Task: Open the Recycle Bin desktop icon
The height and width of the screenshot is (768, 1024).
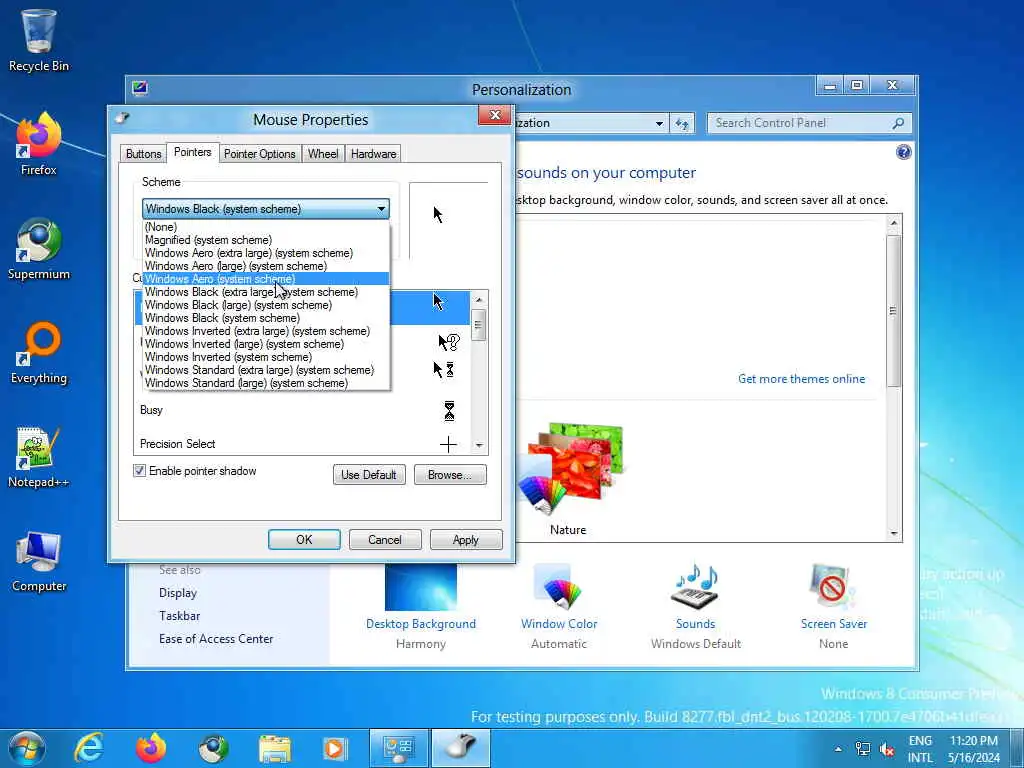Action: [x=39, y=39]
